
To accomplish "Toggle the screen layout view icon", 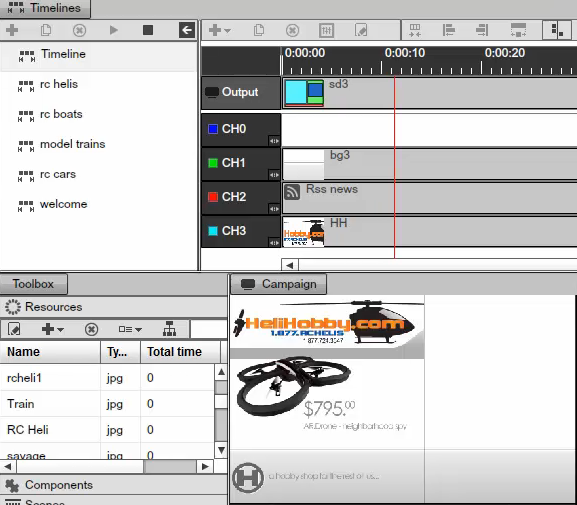I will click(x=557, y=30).
